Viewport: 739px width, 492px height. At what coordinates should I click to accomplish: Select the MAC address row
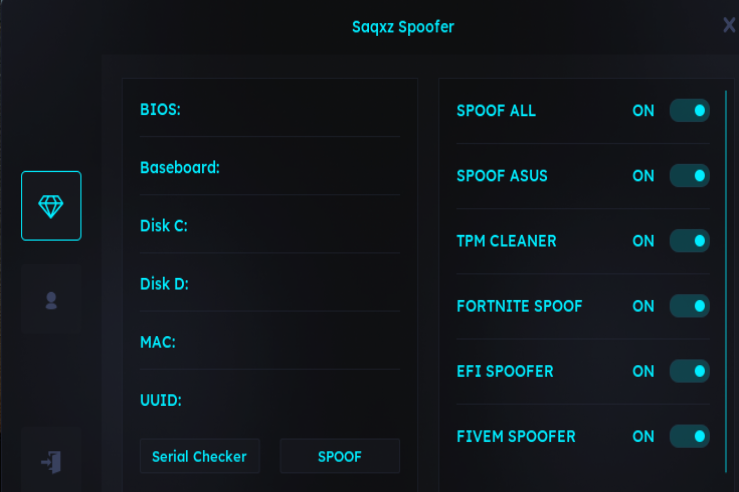[269, 342]
